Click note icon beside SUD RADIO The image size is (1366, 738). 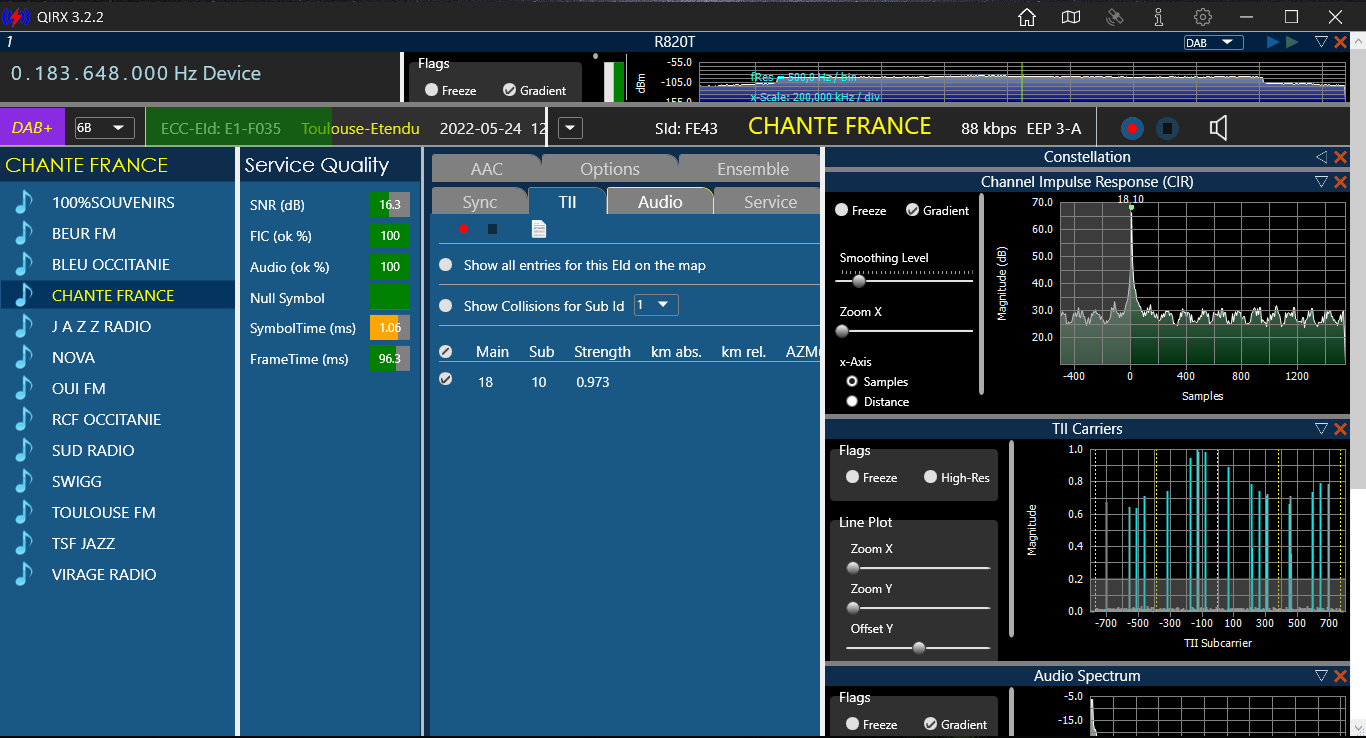pos(24,450)
